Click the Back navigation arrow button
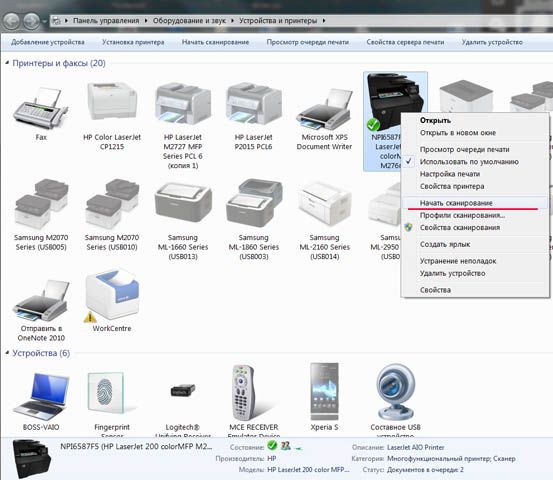The height and width of the screenshot is (482, 553). tap(11, 21)
